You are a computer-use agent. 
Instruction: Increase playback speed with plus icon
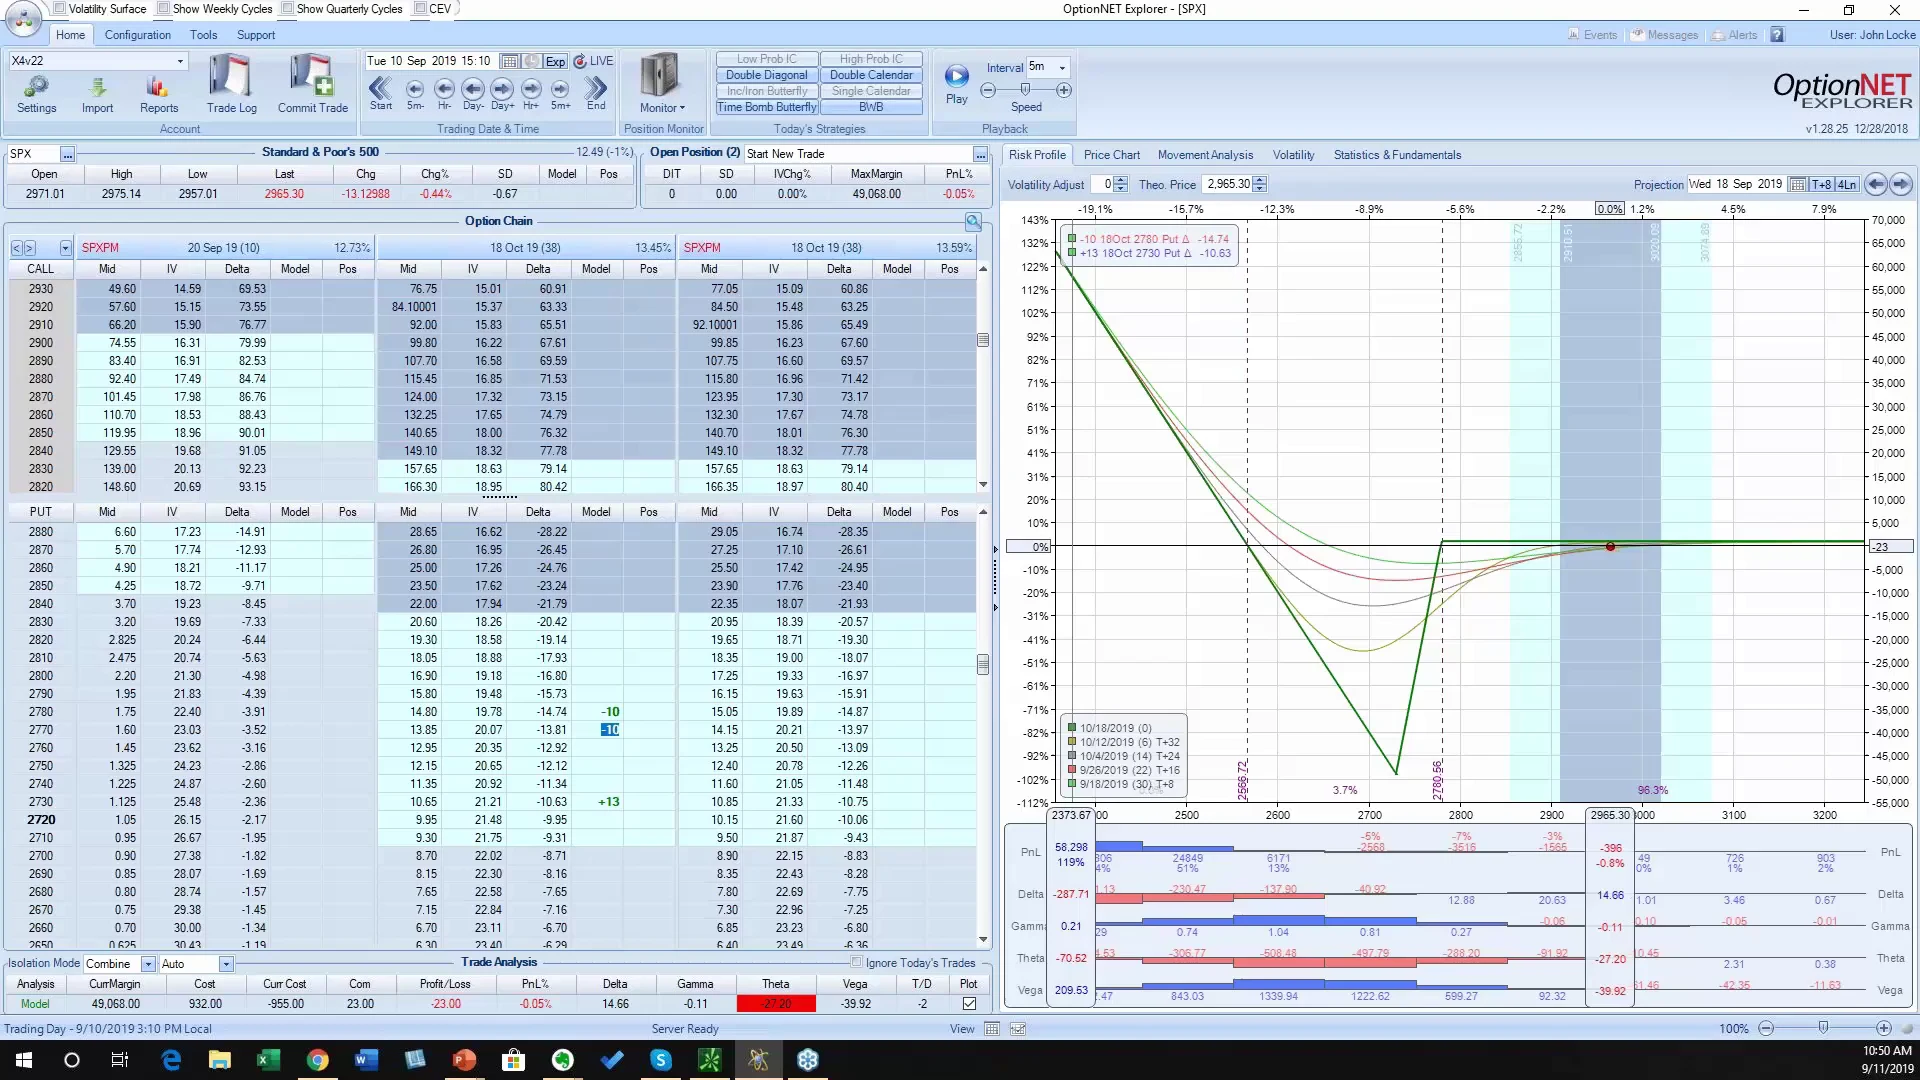1064,90
